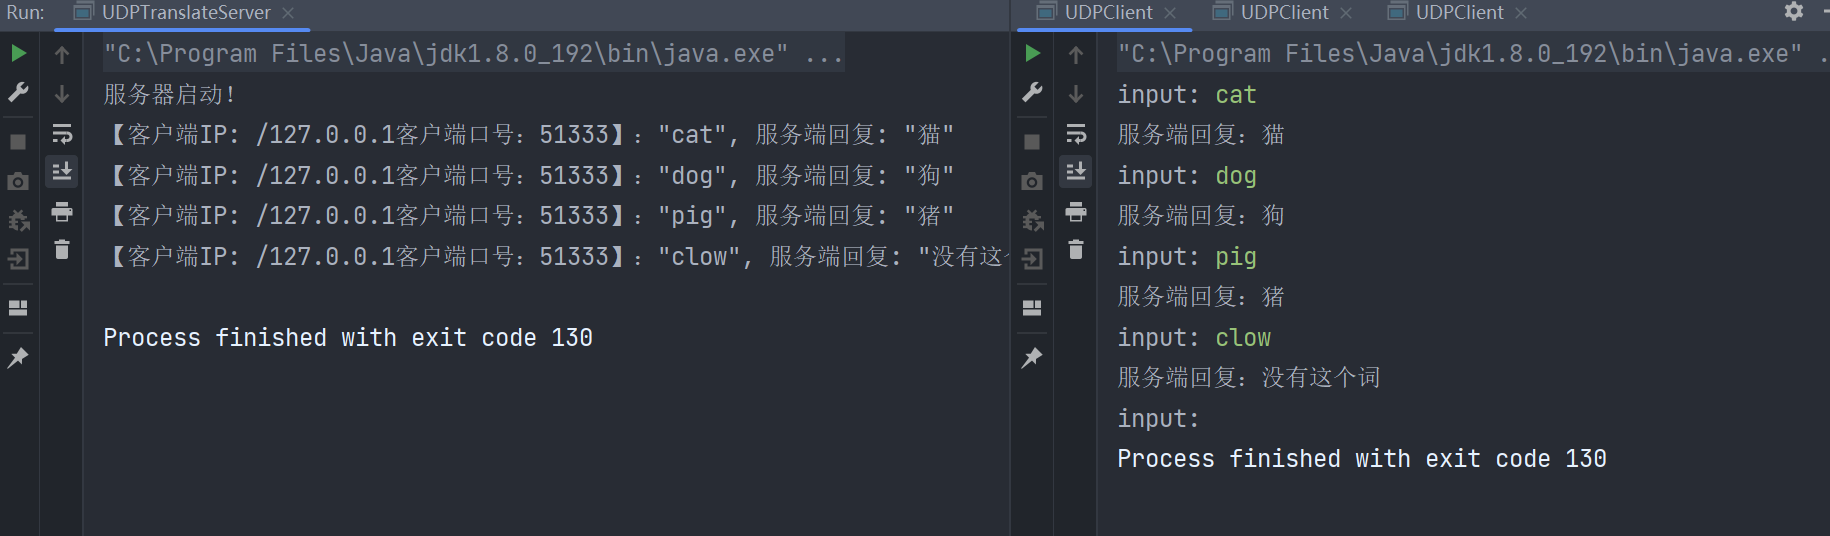Rerun UDPClient with green play icon
1830x536 pixels.
(1033, 53)
